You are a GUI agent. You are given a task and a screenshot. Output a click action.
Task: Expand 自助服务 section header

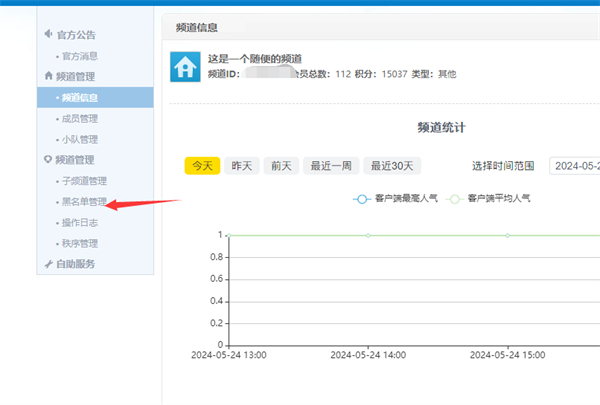coord(75,264)
